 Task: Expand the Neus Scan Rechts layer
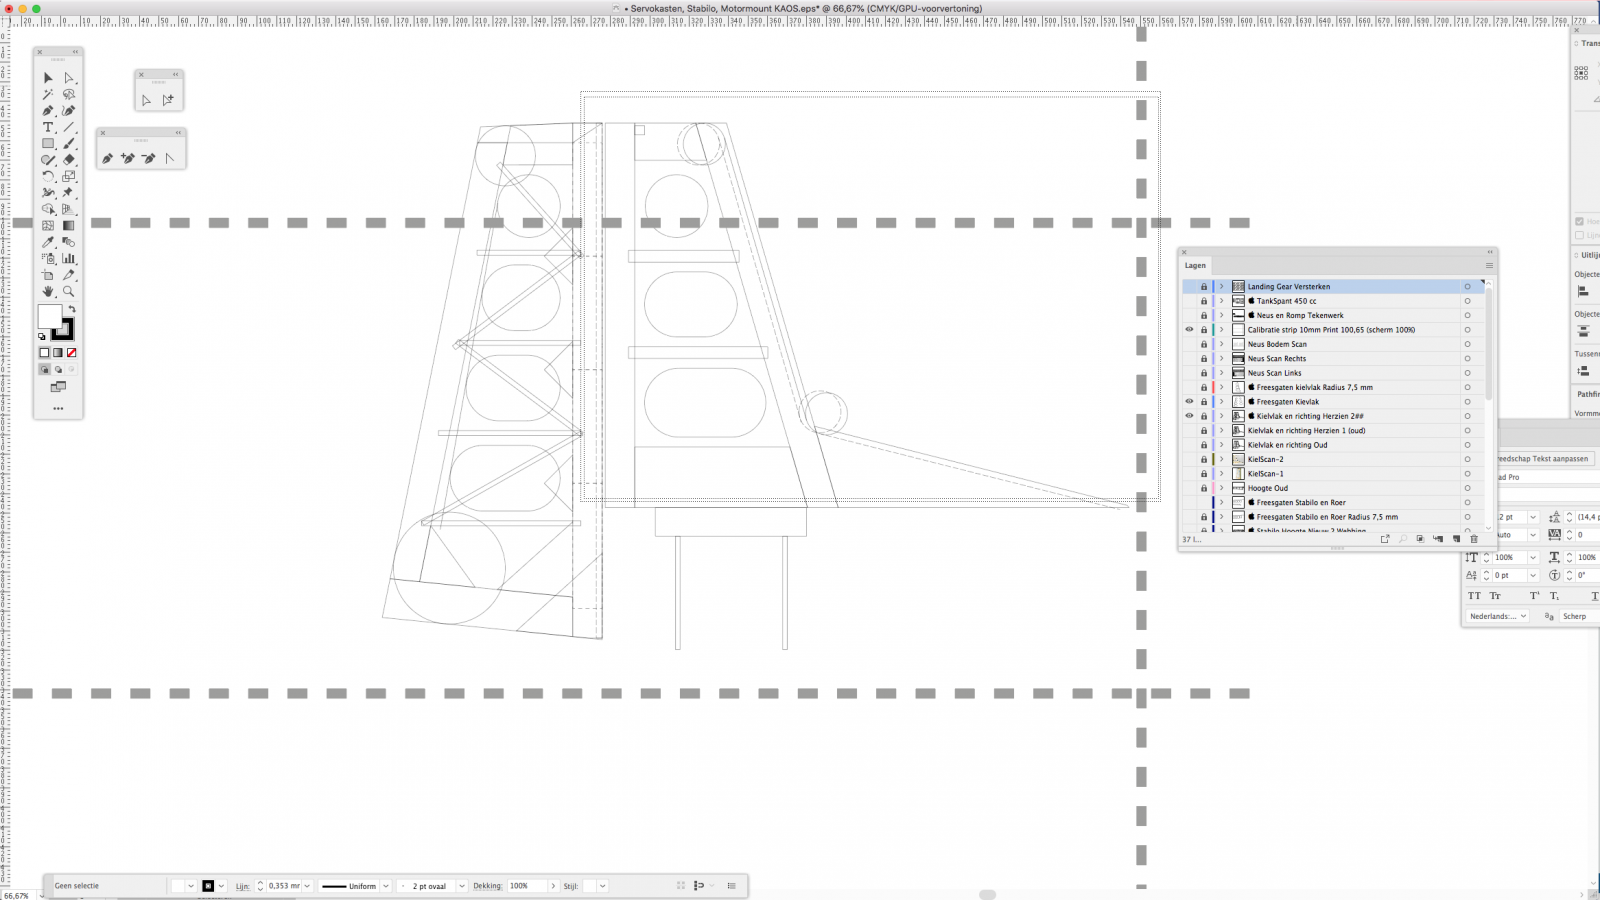[x=1221, y=359]
